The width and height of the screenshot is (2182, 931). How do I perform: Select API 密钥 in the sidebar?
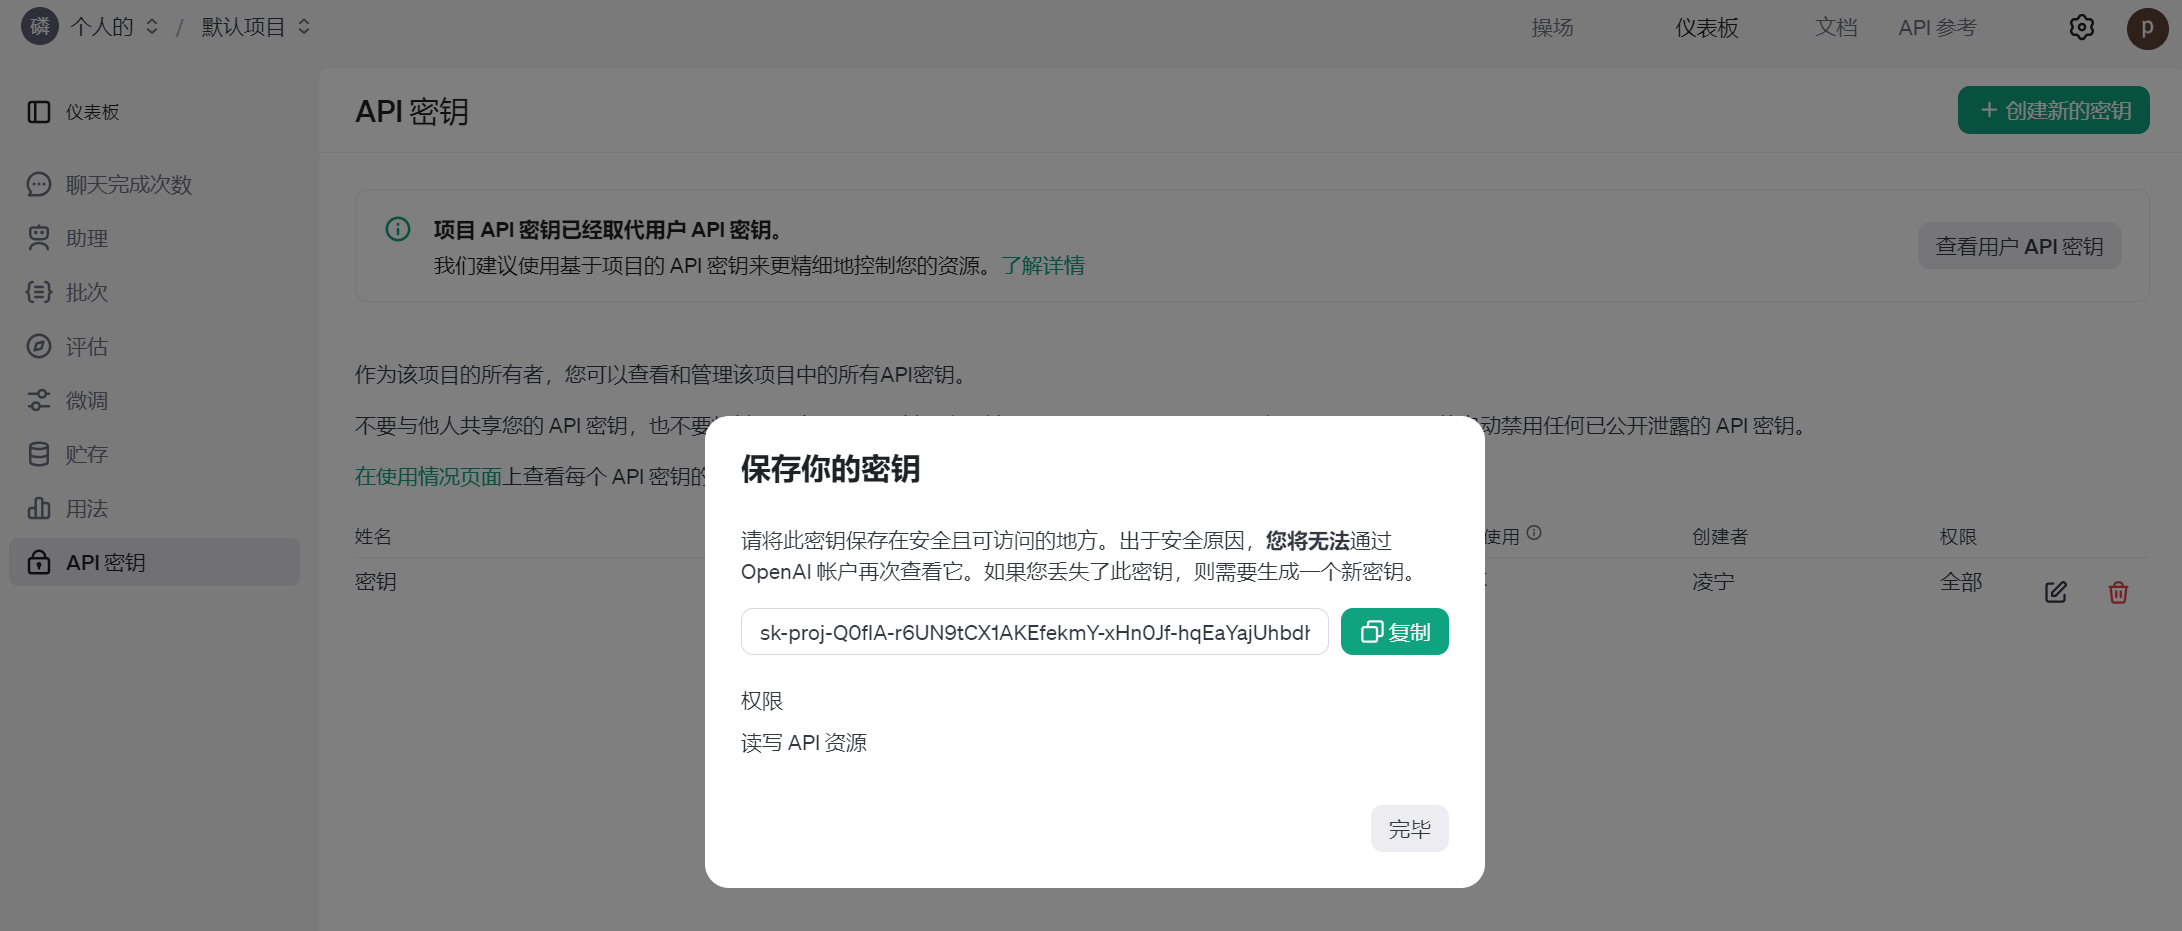(x=154, y=562)
